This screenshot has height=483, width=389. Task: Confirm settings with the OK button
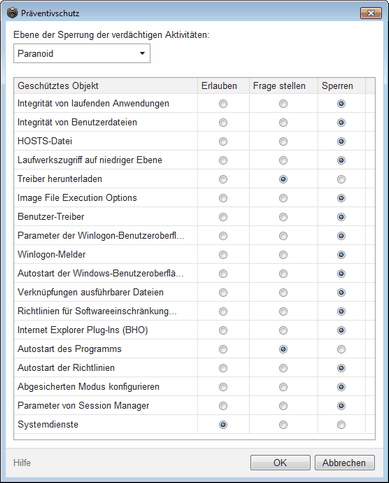click(x=280, y=463)
